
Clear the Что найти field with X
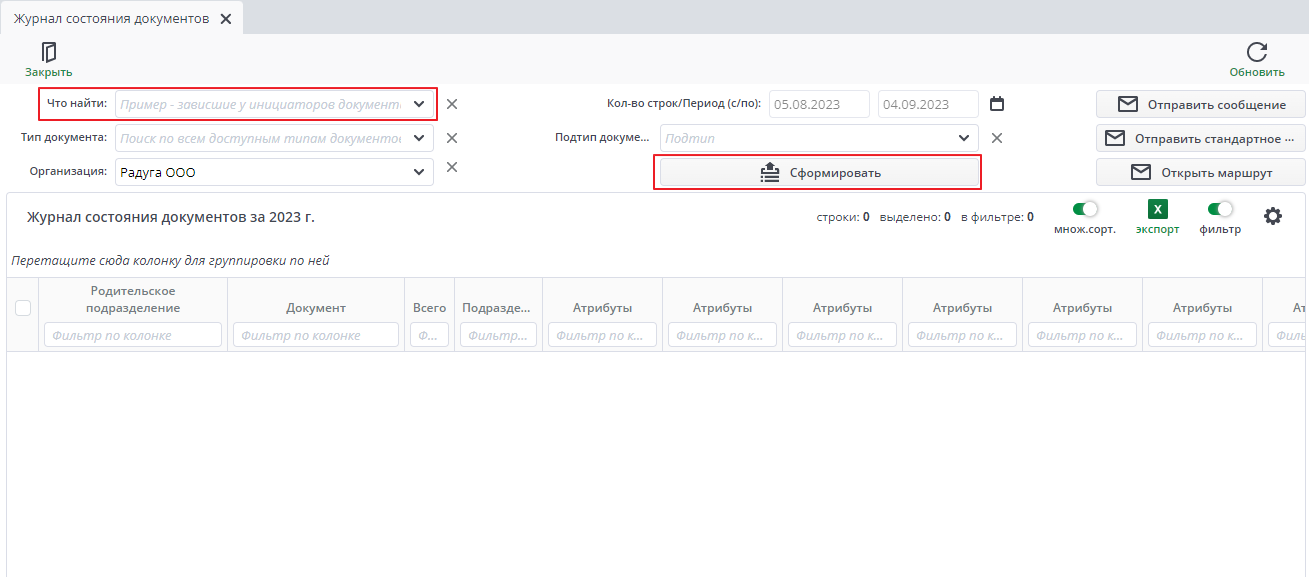pos(452,104)
